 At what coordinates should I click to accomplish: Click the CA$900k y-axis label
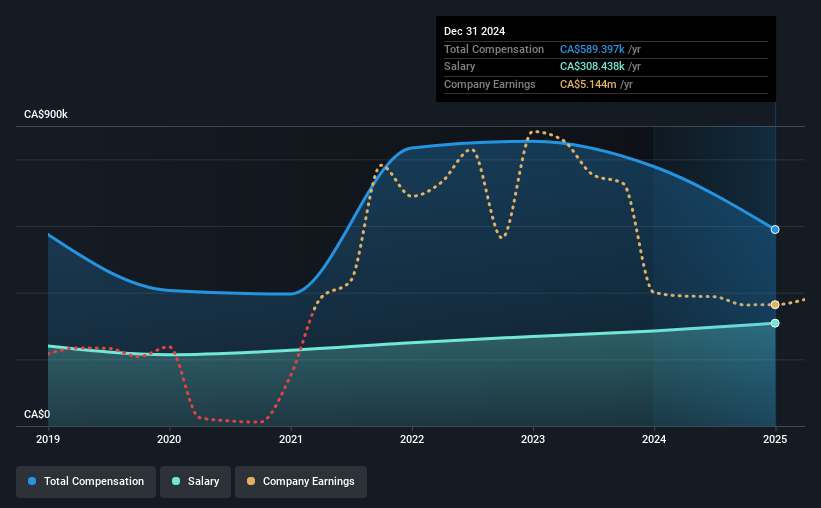click(x=46, y=114)
